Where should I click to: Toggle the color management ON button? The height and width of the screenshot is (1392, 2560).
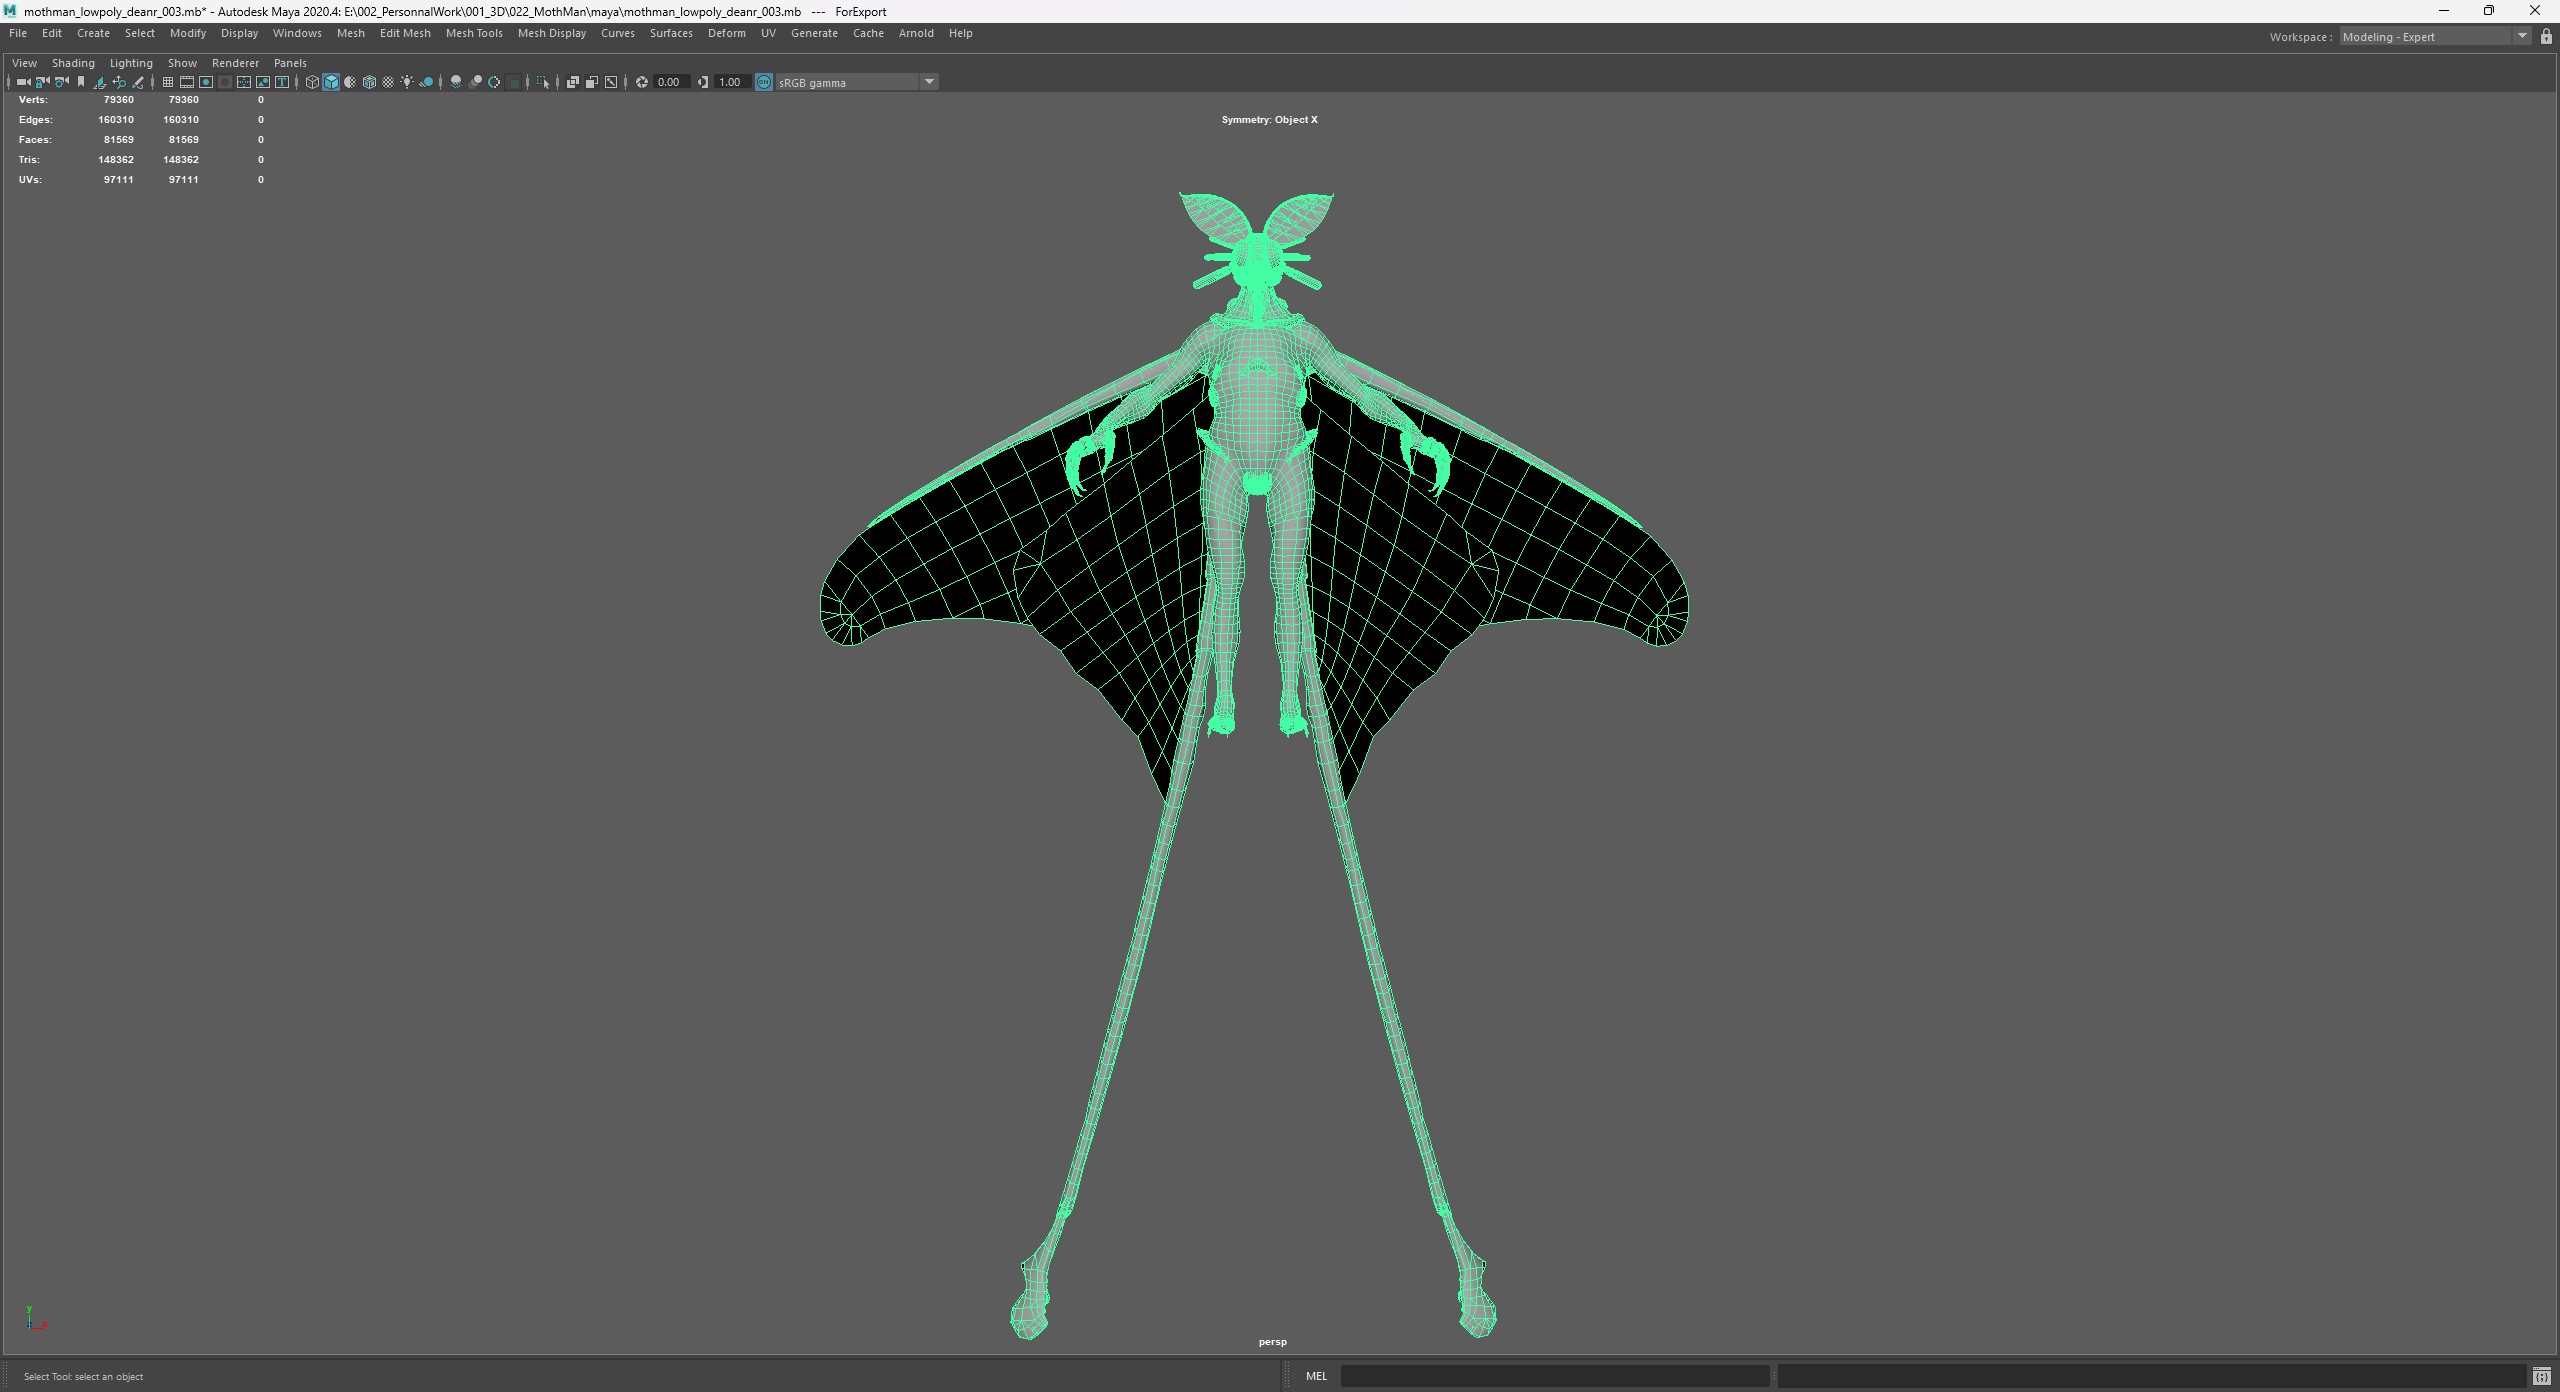tap(764, 82)
